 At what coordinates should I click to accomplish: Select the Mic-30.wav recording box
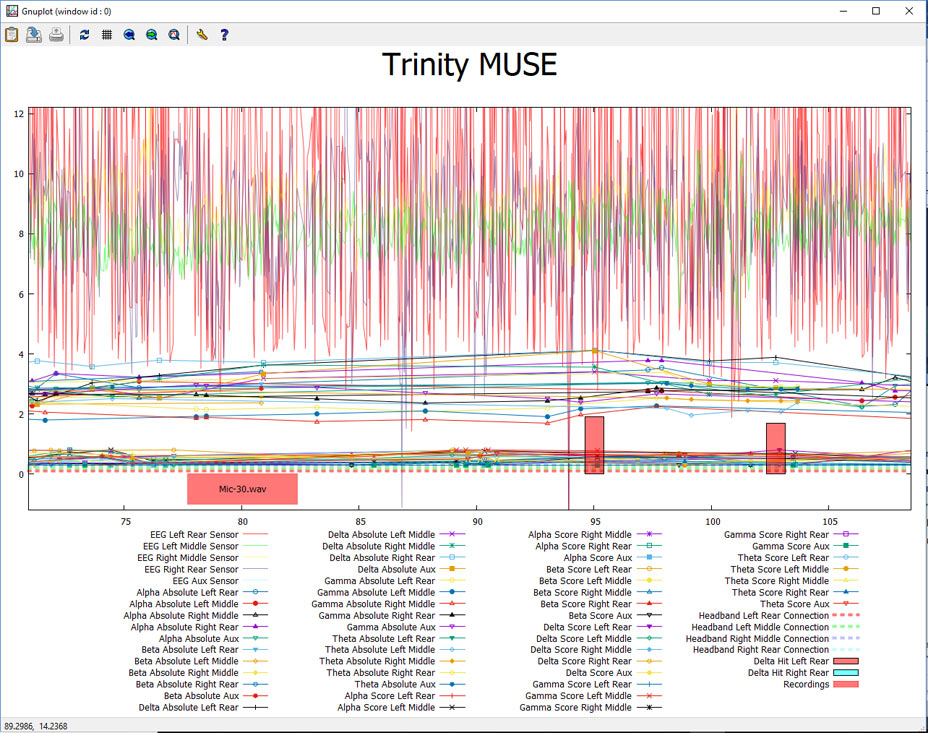[x=243, y=489]
